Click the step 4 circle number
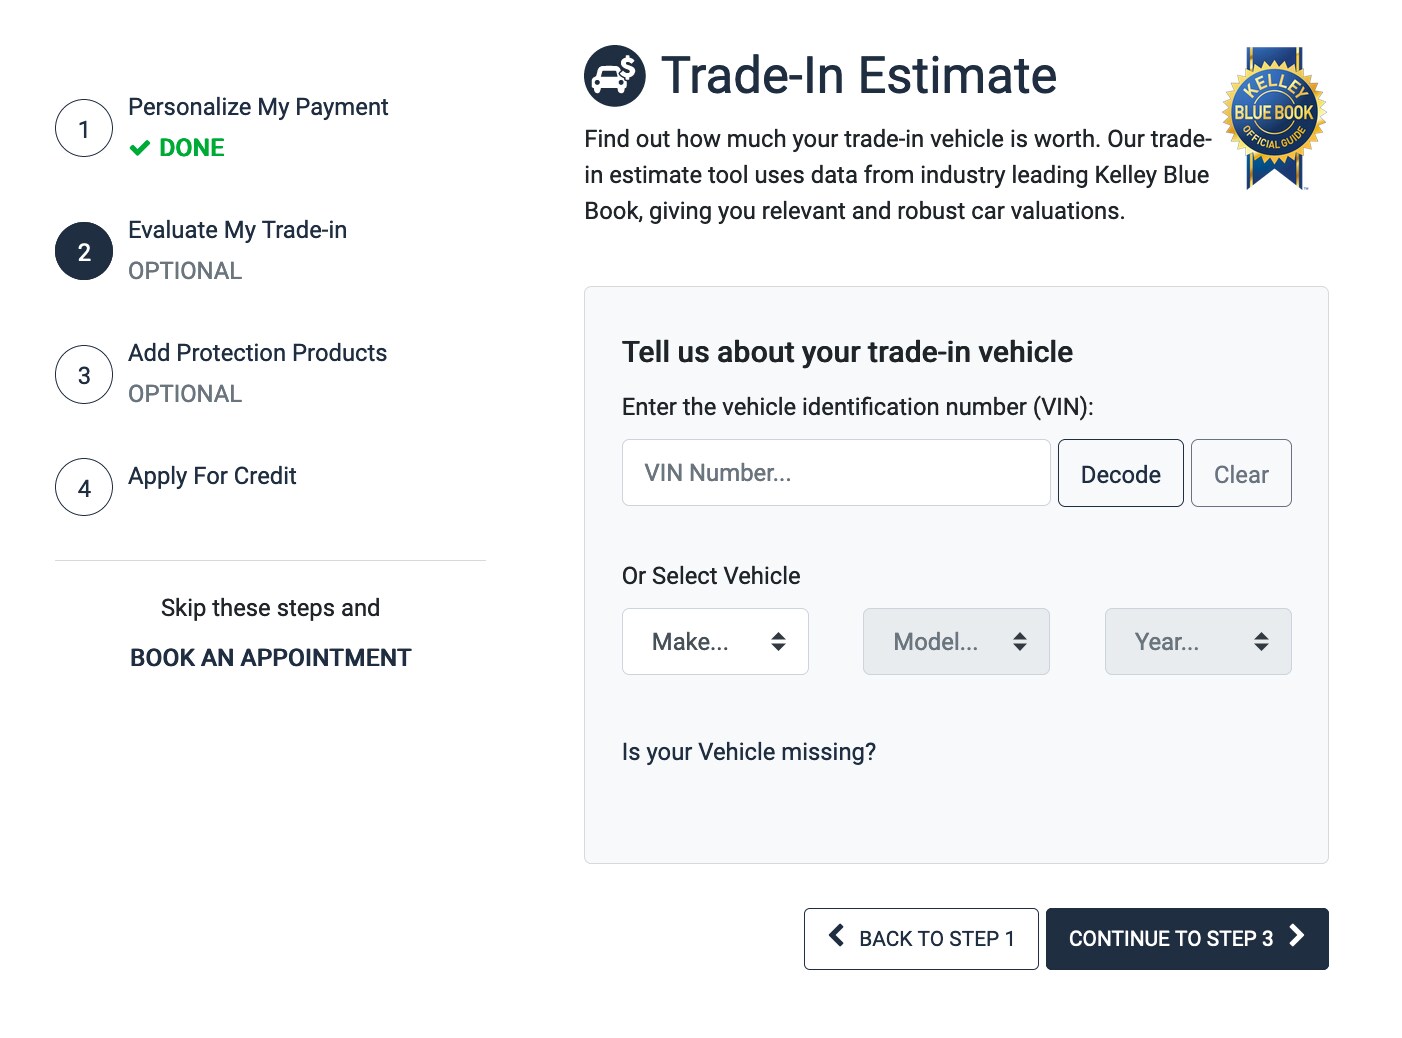This screenshot has height=1038, width=1402. 84,487
